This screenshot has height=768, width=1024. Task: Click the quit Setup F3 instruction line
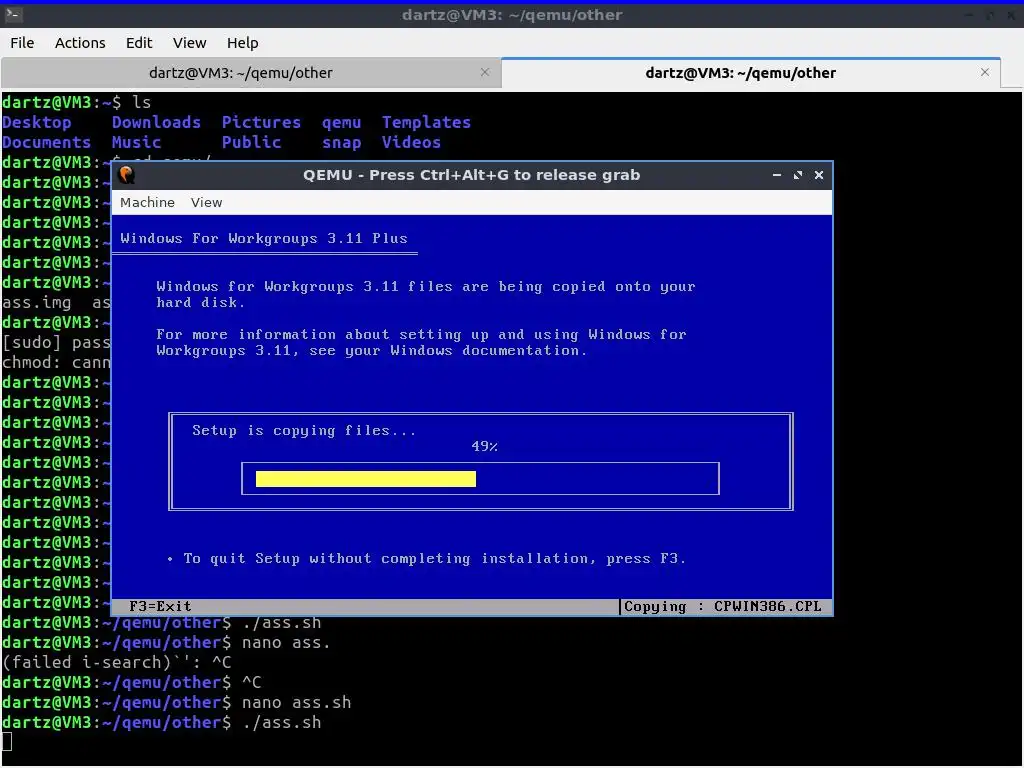point(427,559)
